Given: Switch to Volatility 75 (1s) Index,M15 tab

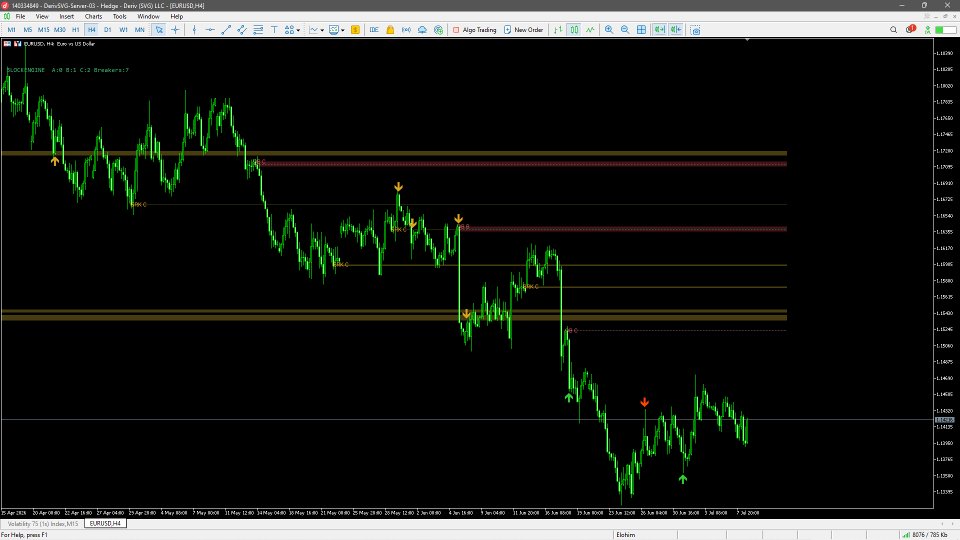Looking at the screenshot, I should 42,523.
